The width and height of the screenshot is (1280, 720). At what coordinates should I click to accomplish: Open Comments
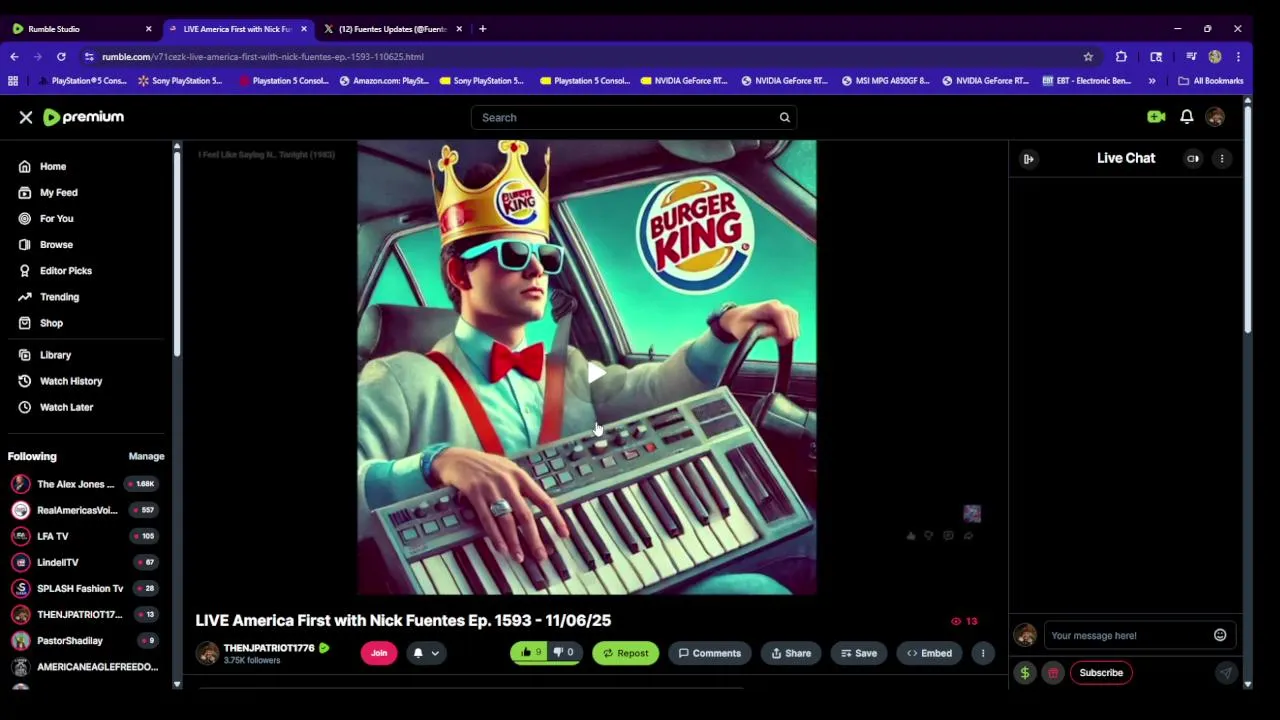coord(710,653)
